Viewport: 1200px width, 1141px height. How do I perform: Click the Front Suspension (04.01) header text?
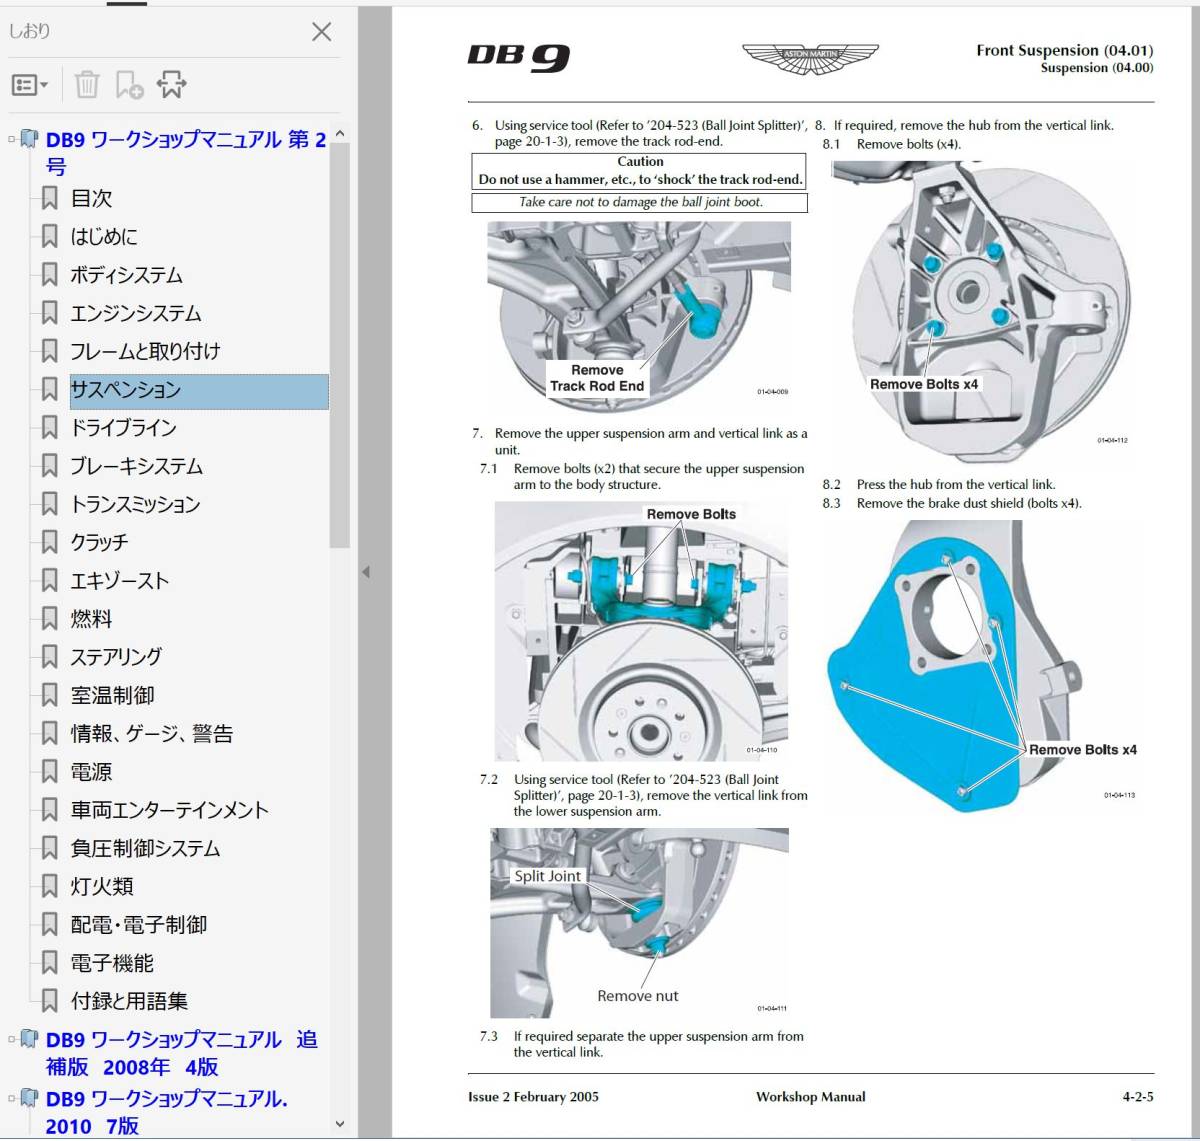[1065, 50]
